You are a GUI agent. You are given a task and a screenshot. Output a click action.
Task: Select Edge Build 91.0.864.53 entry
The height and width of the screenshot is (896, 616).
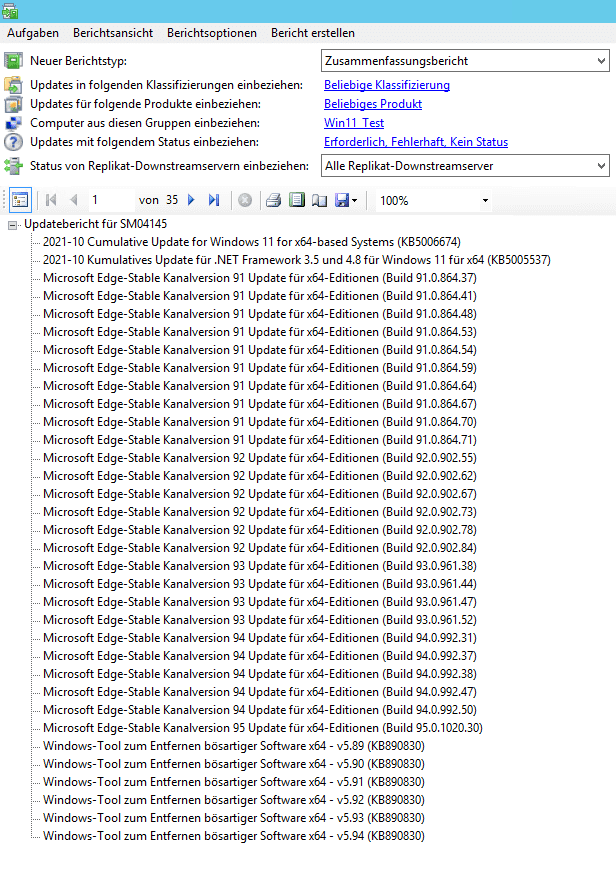259,332
